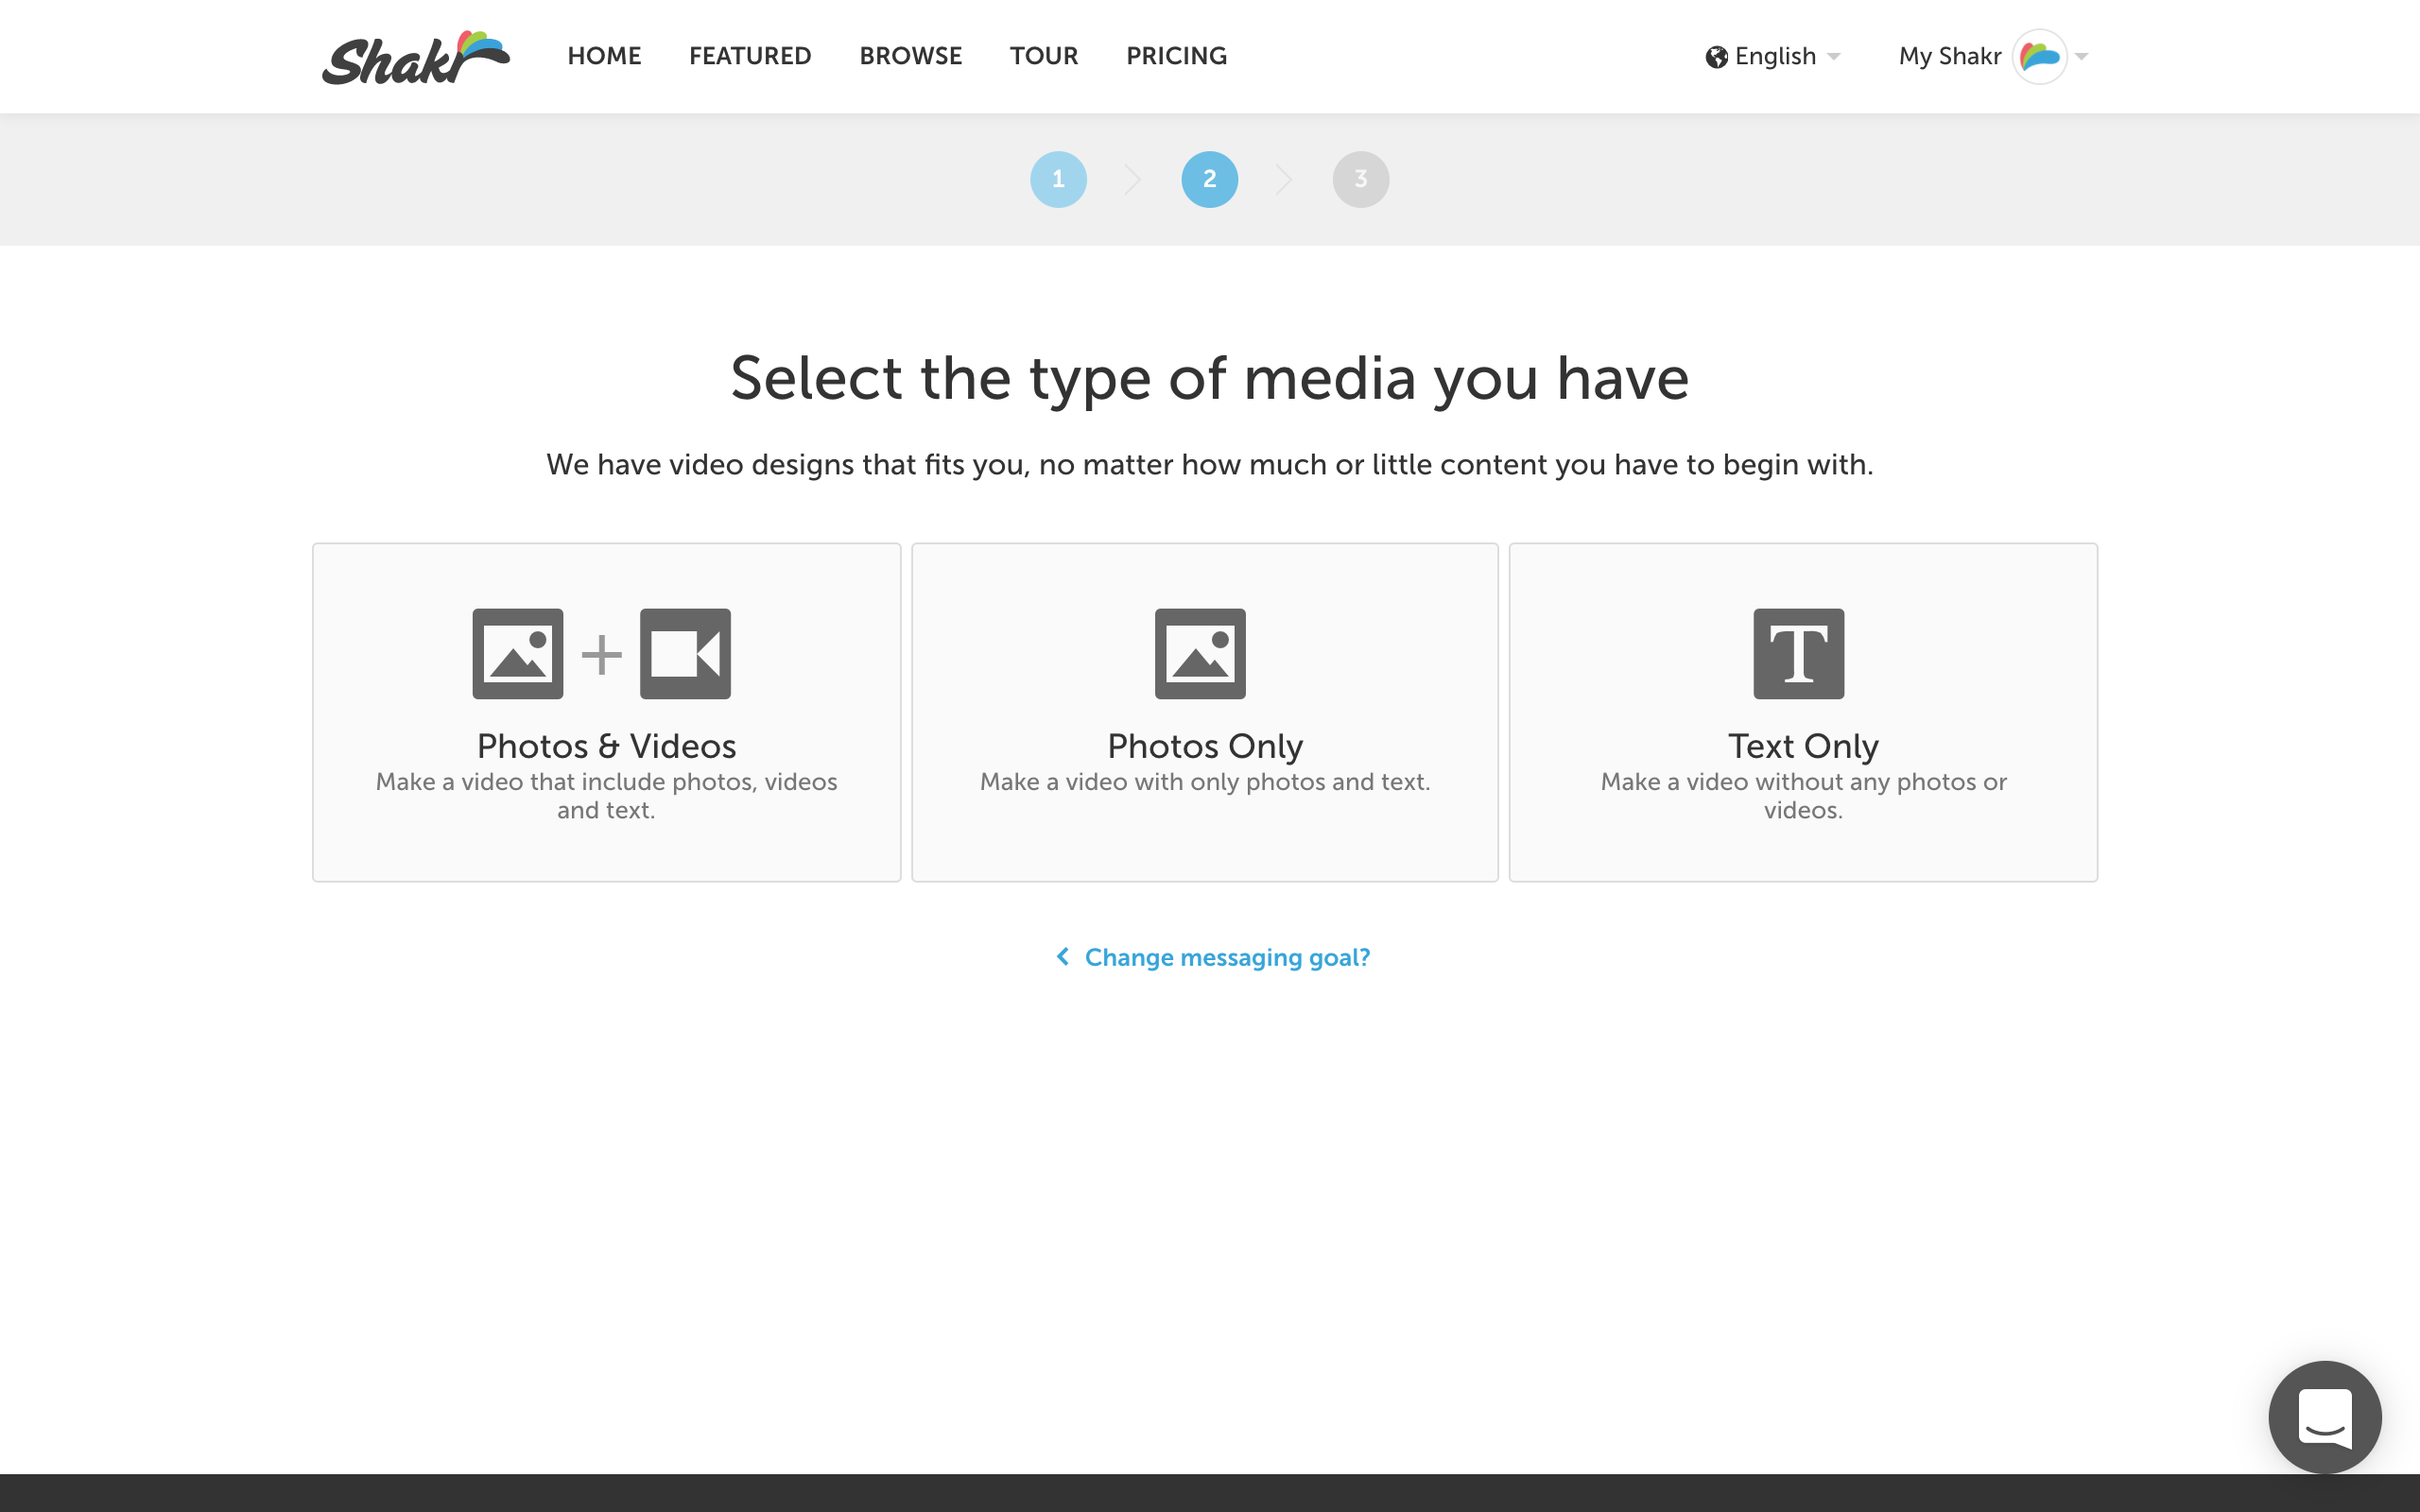Go to the FEATURED page
Screen dimensions: 2420x1512
pos(750,56)
